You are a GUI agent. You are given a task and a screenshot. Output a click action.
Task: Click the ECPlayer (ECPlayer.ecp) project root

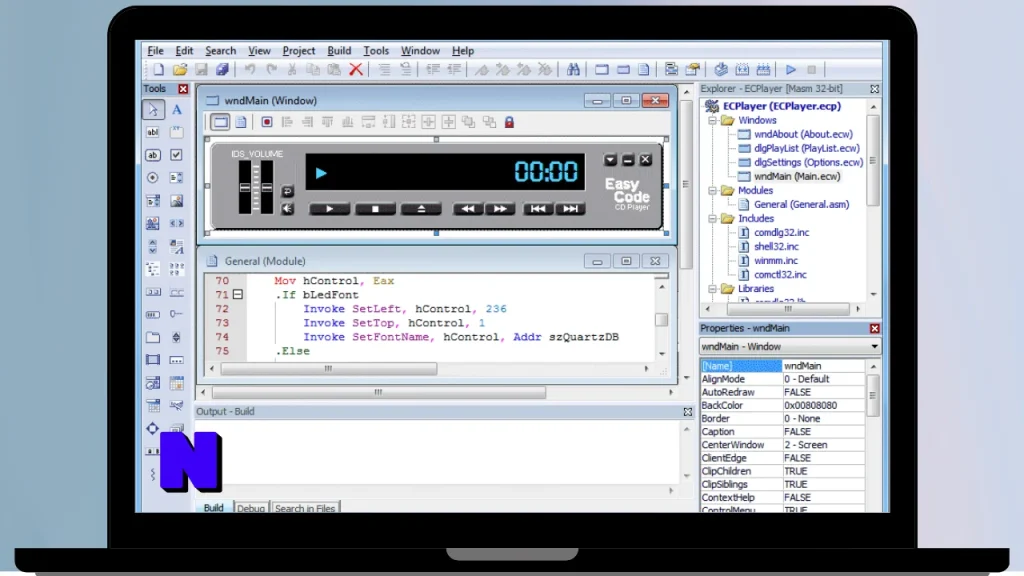[782, 106]
